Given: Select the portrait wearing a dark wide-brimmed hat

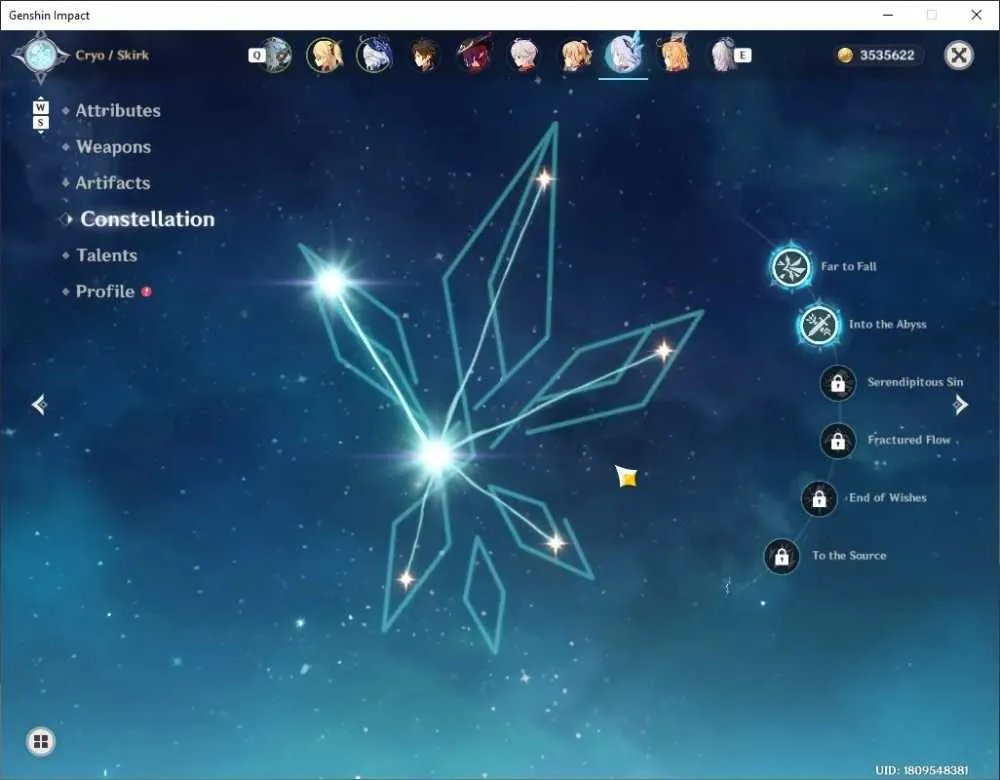Looking at the screenshot, I should pos(474,54).
